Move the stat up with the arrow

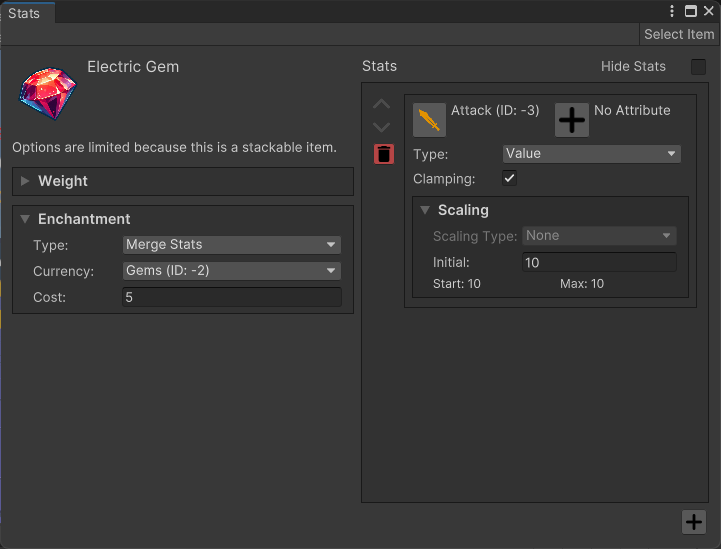pyautogui.click(x=381, y=105)
